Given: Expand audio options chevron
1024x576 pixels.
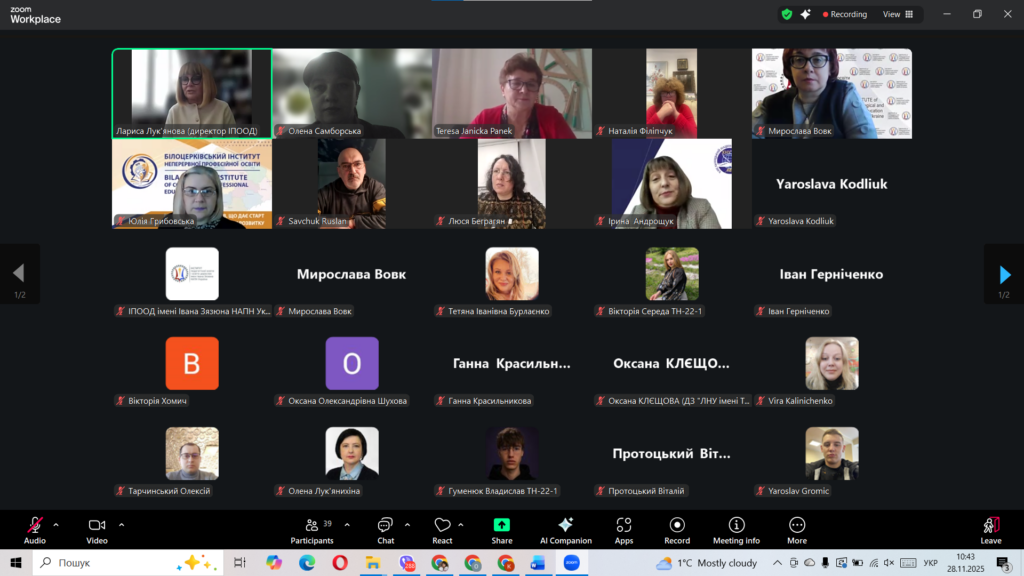Looking at the screenshot, I should click(x=56, y=524).
